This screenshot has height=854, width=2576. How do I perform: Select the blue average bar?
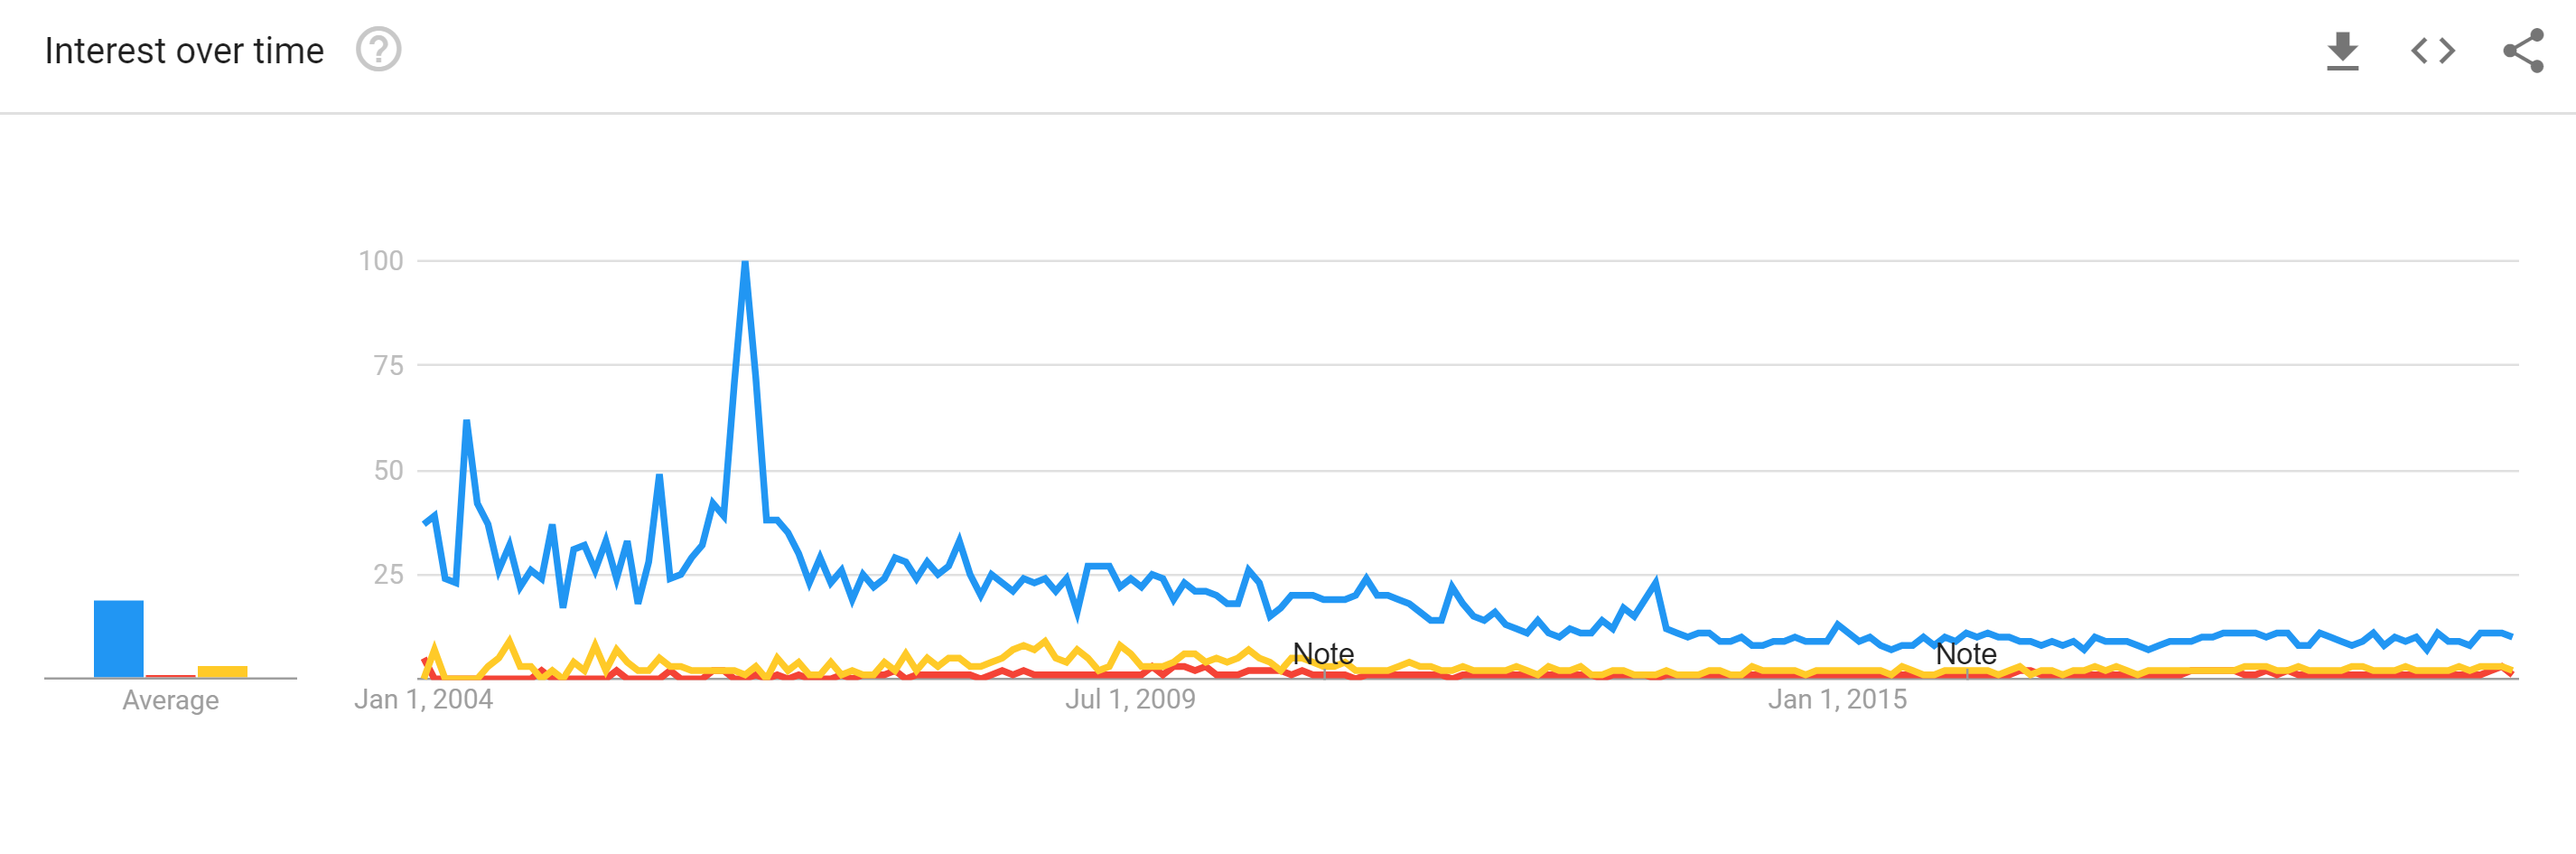pos(119,639)
